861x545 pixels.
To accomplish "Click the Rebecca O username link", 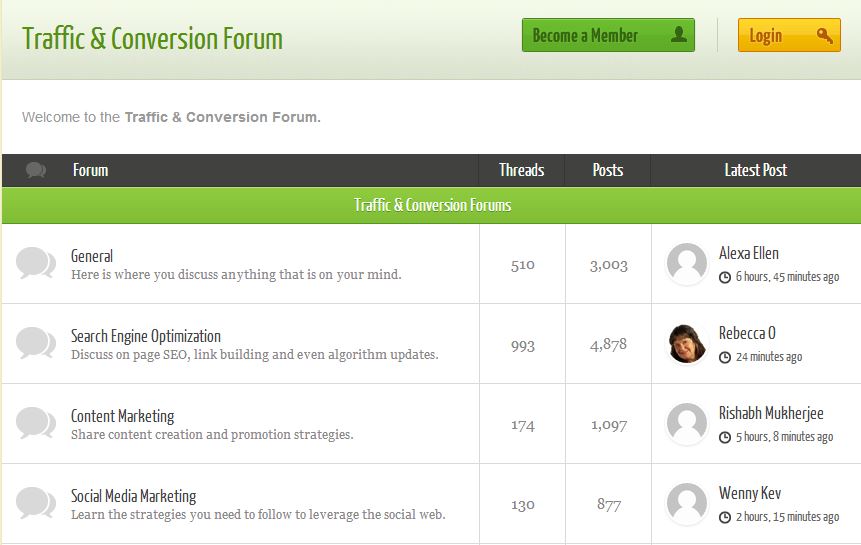I will coord(747,333).
